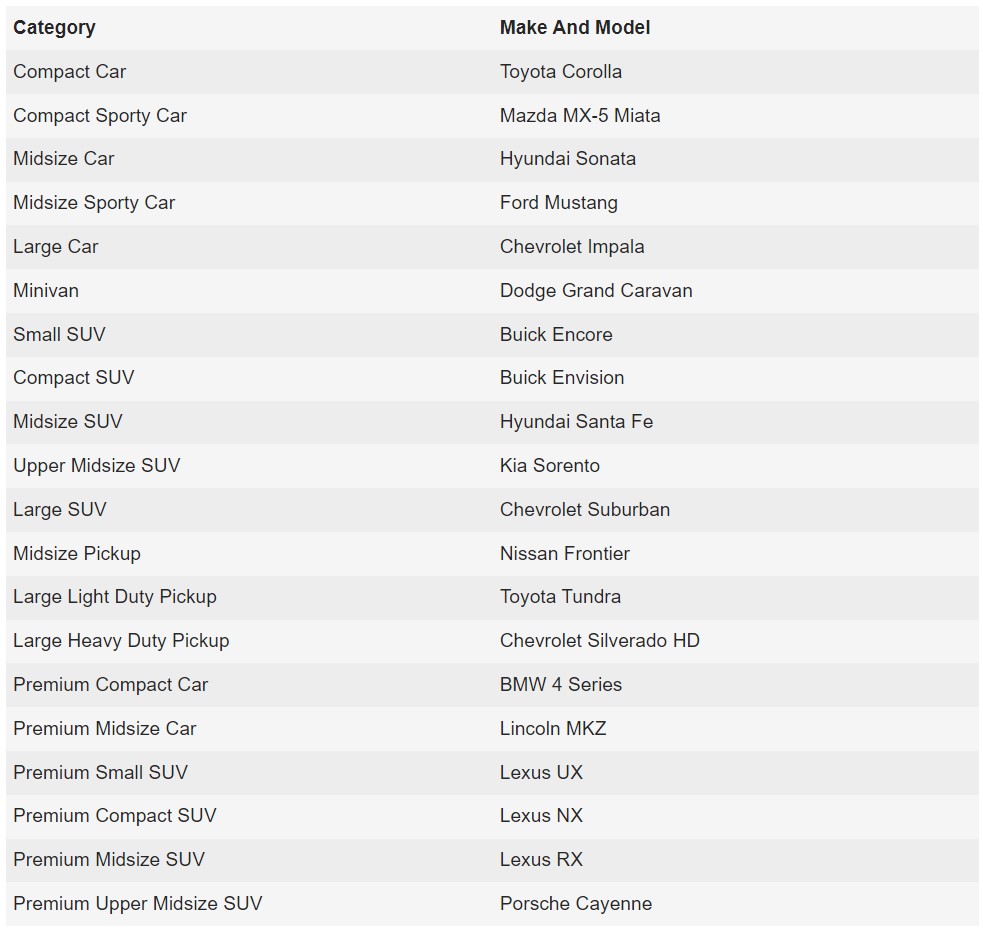Click the Mazda MX-5 Miata entry
The height and width of the screenshot is (930, 983).
(x=580, y=115)
